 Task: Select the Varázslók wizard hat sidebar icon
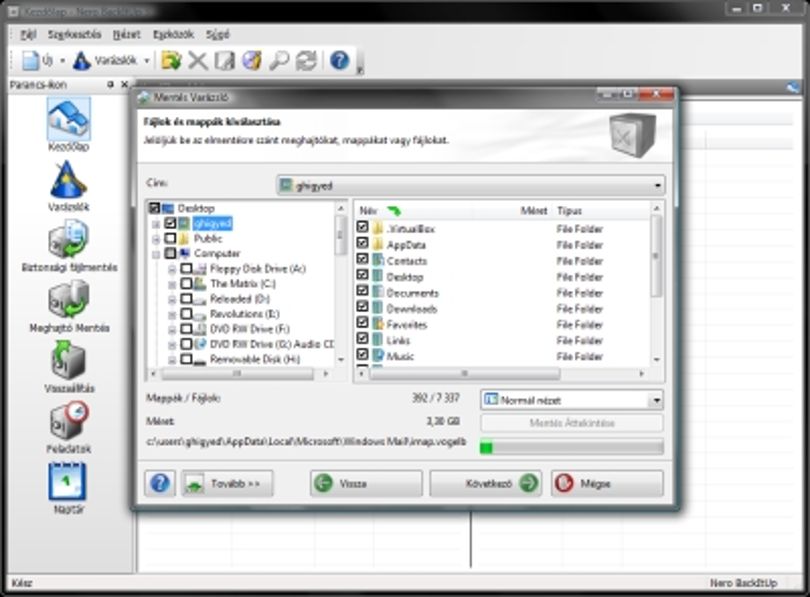click(68, 180)
